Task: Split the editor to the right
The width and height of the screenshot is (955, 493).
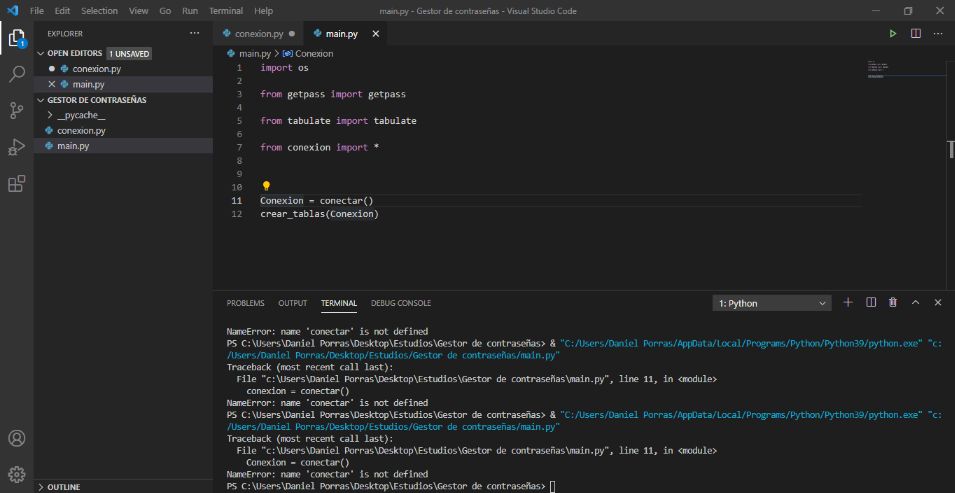Action: point(915,33)
